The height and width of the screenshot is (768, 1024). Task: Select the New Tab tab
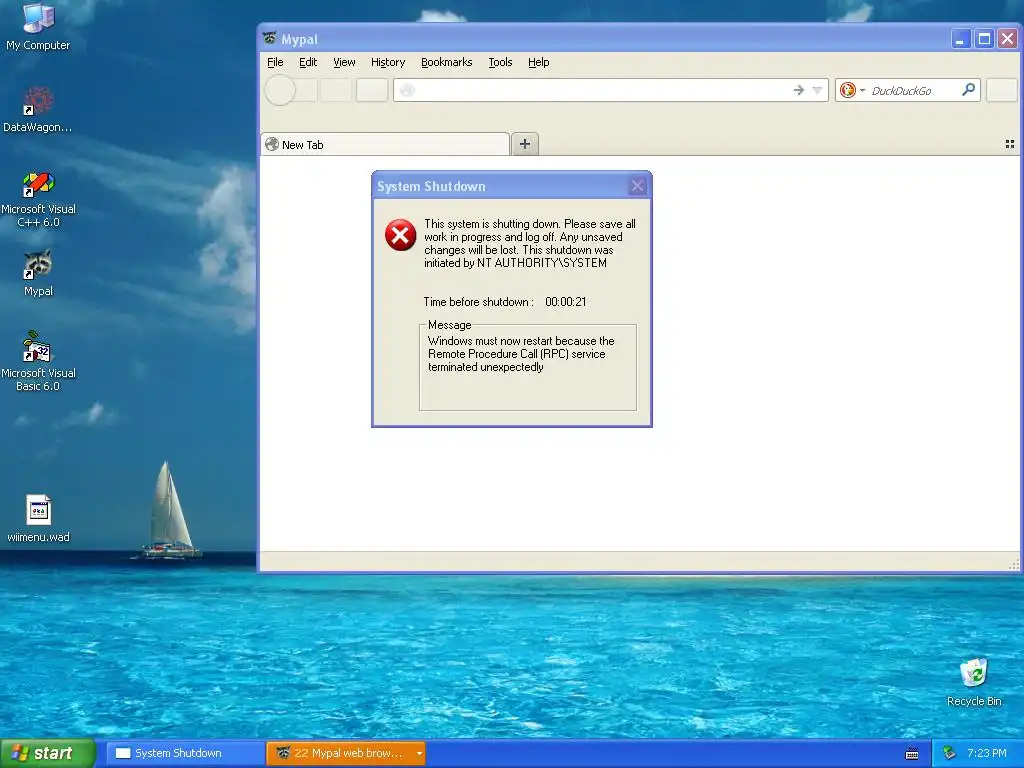click(385, 144)
